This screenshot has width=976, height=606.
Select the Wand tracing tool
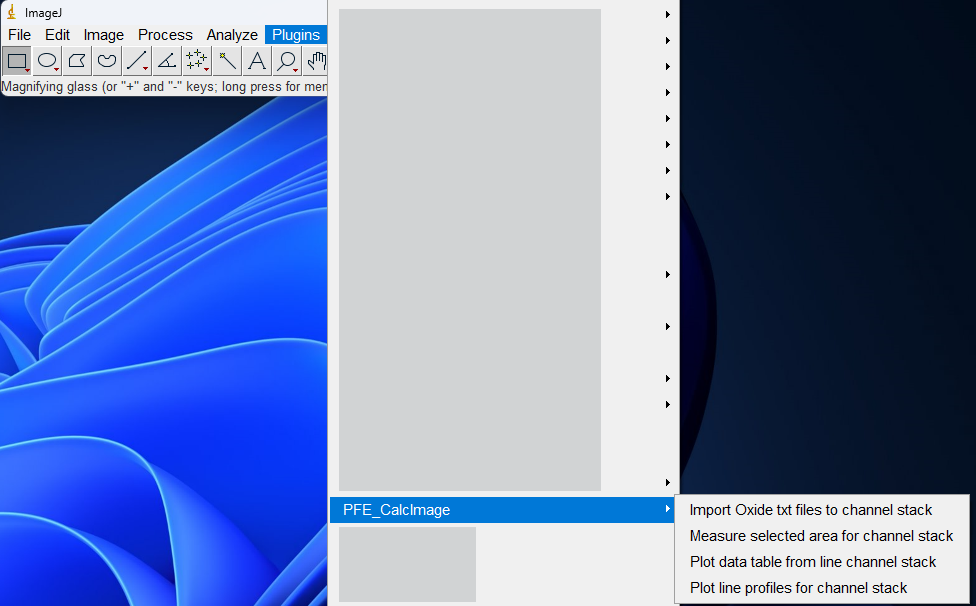tap(228, 61)
